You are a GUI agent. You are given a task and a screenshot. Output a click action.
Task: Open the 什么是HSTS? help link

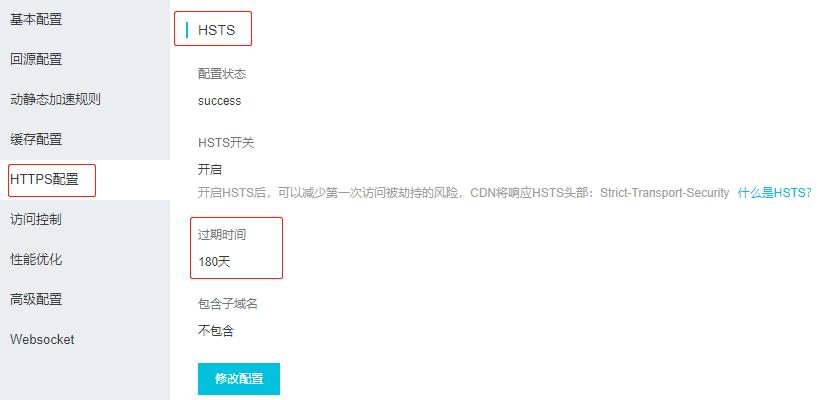775,193
